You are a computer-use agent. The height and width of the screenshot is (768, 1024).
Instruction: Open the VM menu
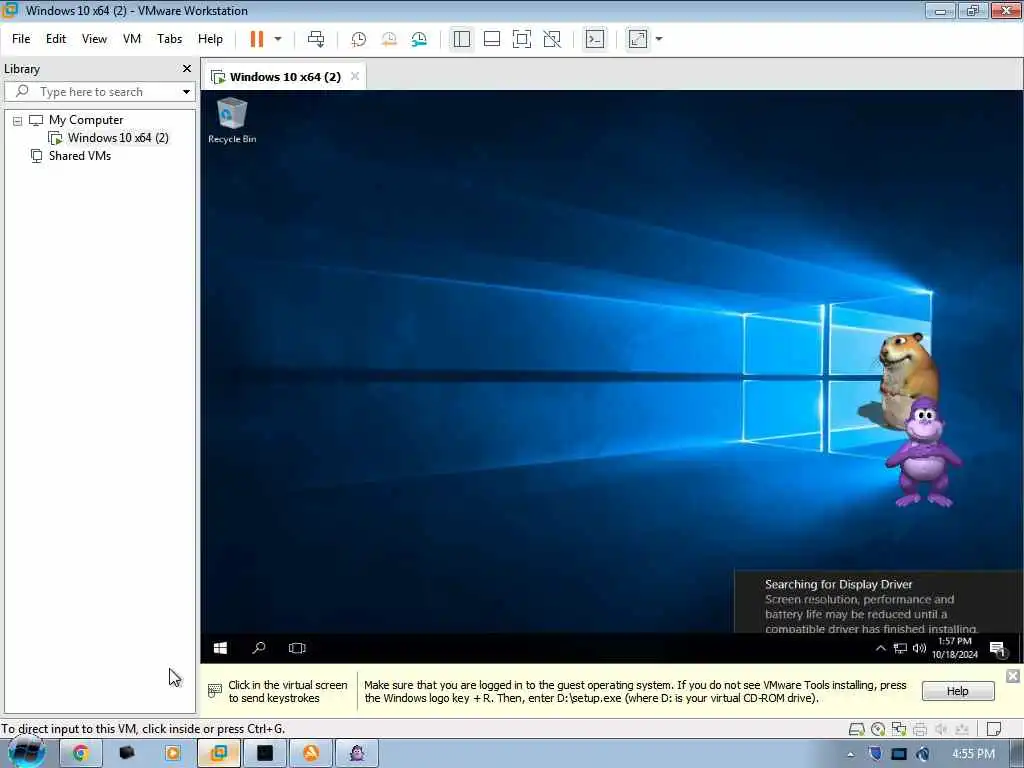click(132, 39)
